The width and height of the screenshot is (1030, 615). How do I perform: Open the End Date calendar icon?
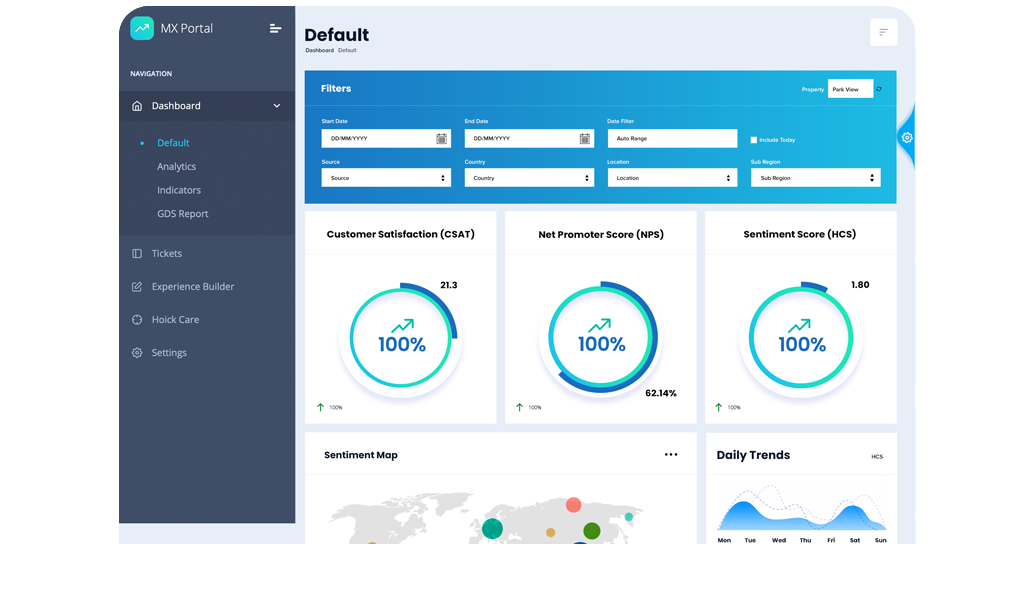pos(585,139)
